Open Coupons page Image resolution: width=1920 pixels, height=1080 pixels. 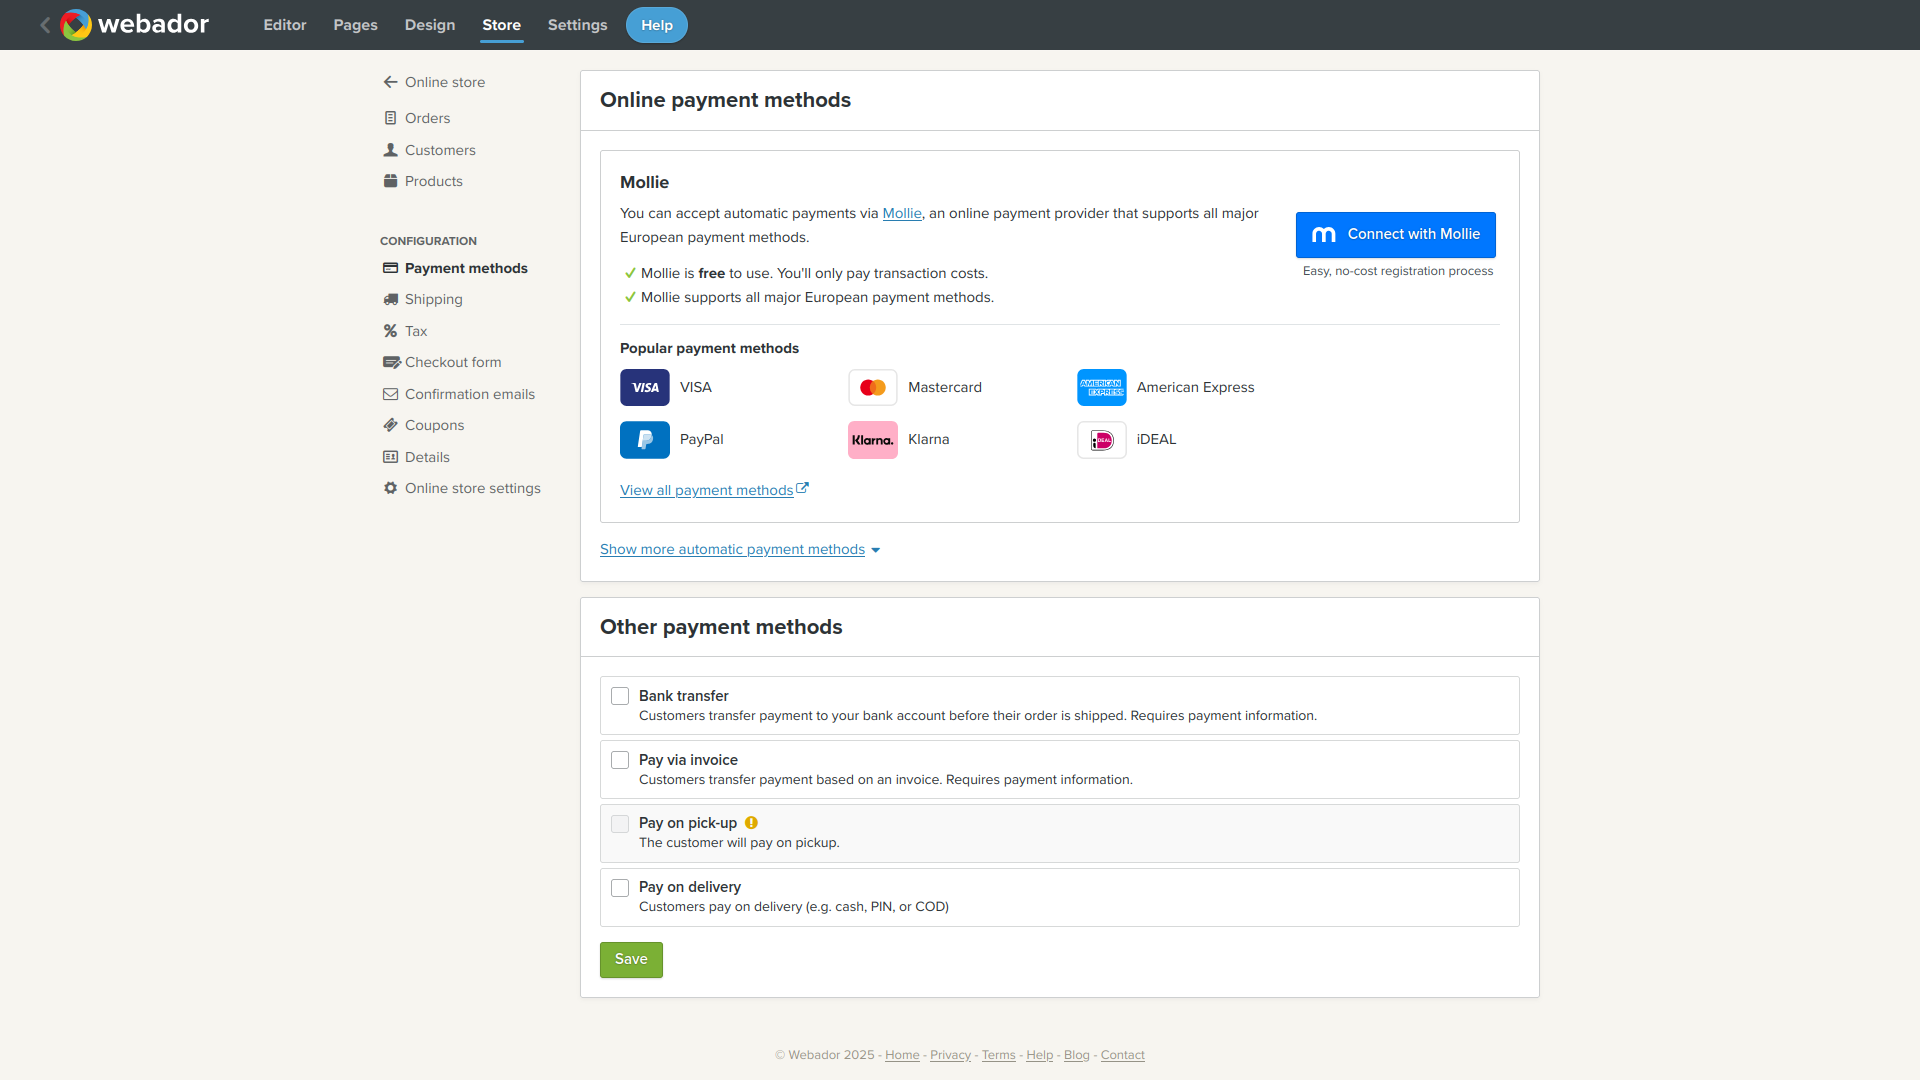[434, 425]
